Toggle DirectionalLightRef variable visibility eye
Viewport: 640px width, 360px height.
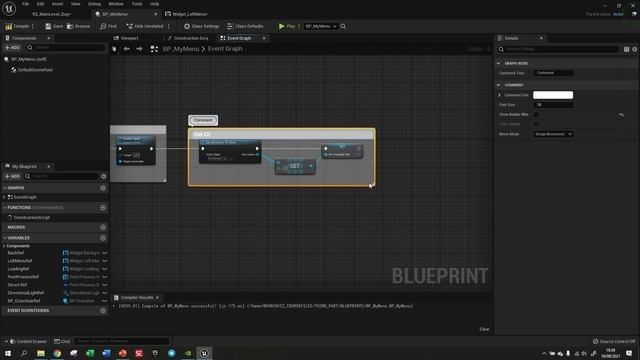105,293
